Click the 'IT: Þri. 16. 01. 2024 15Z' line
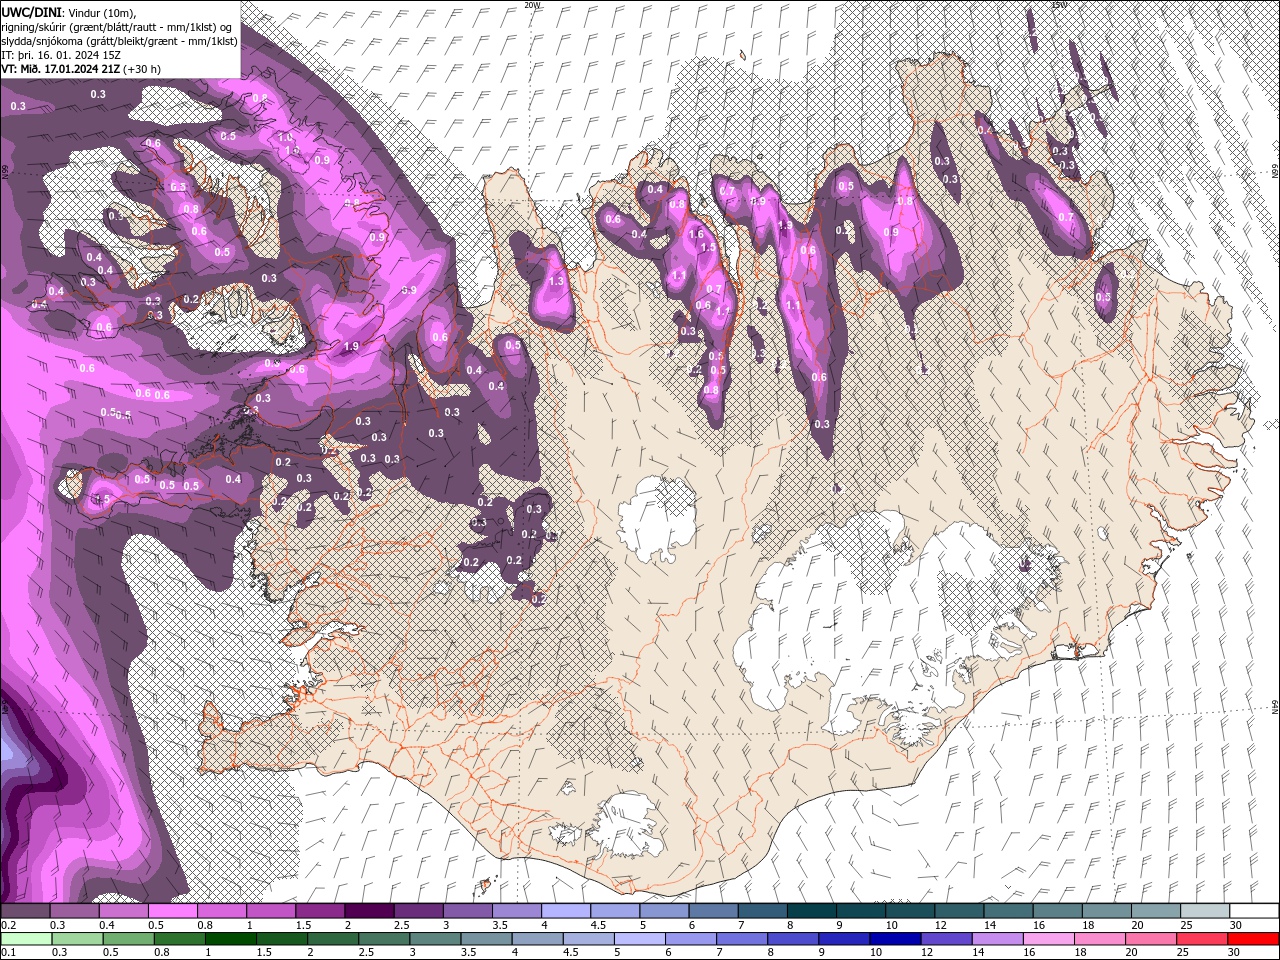 click(62, 54)
